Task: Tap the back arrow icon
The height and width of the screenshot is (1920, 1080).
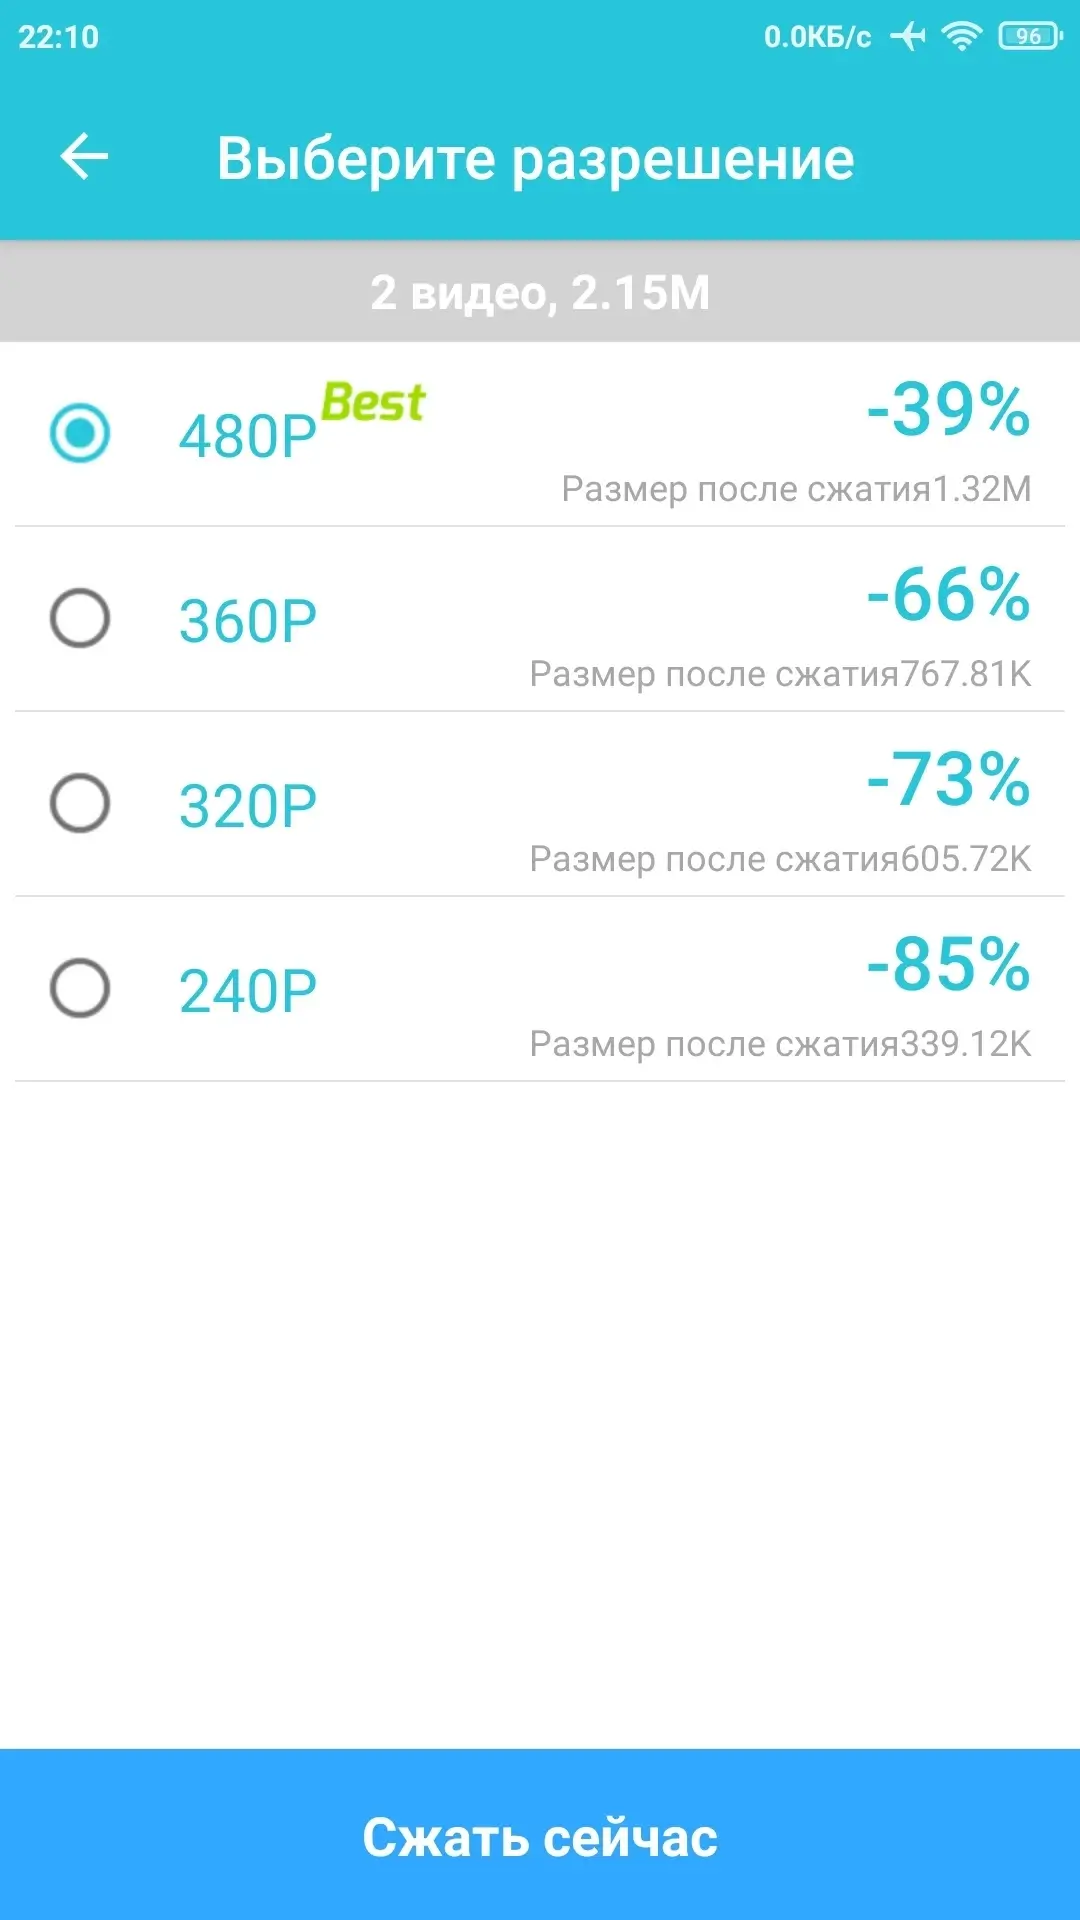Action: coord(84,157)
